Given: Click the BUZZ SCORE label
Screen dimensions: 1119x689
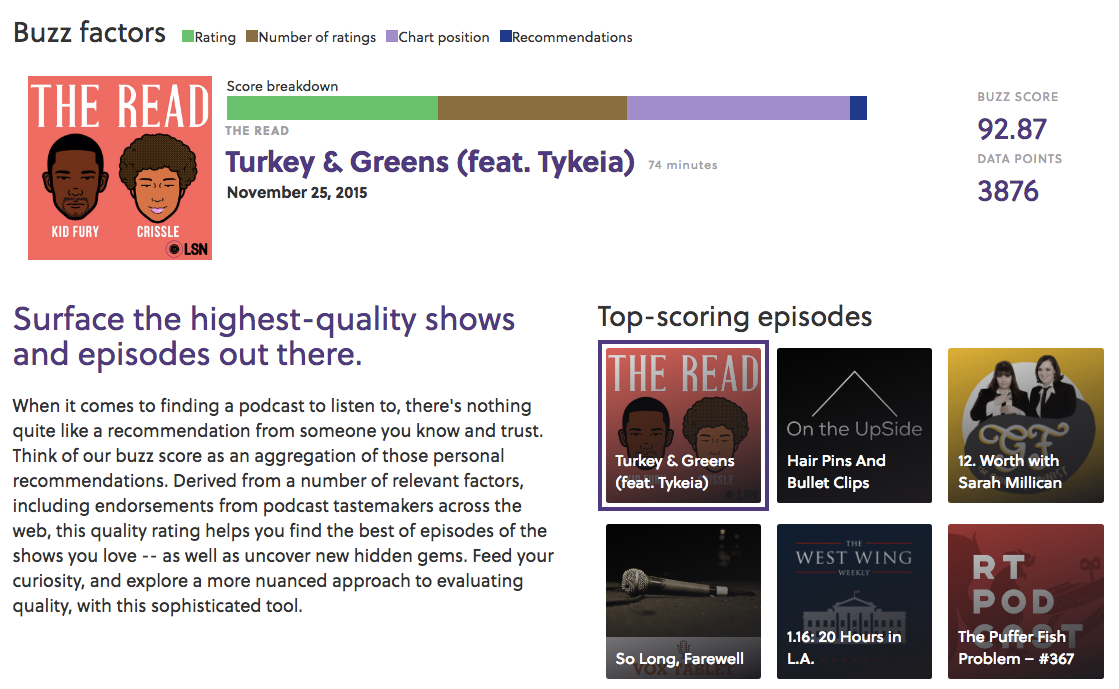Looking at the screenshot, I should pos(1018,97).
